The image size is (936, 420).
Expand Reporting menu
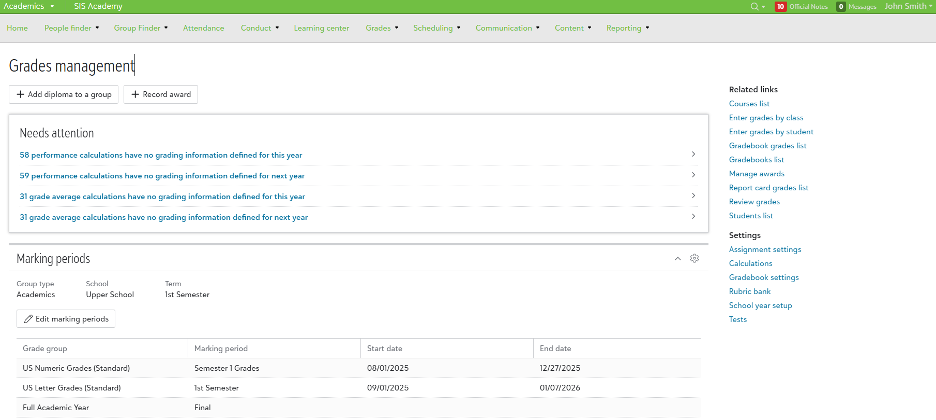pos(627,28)
